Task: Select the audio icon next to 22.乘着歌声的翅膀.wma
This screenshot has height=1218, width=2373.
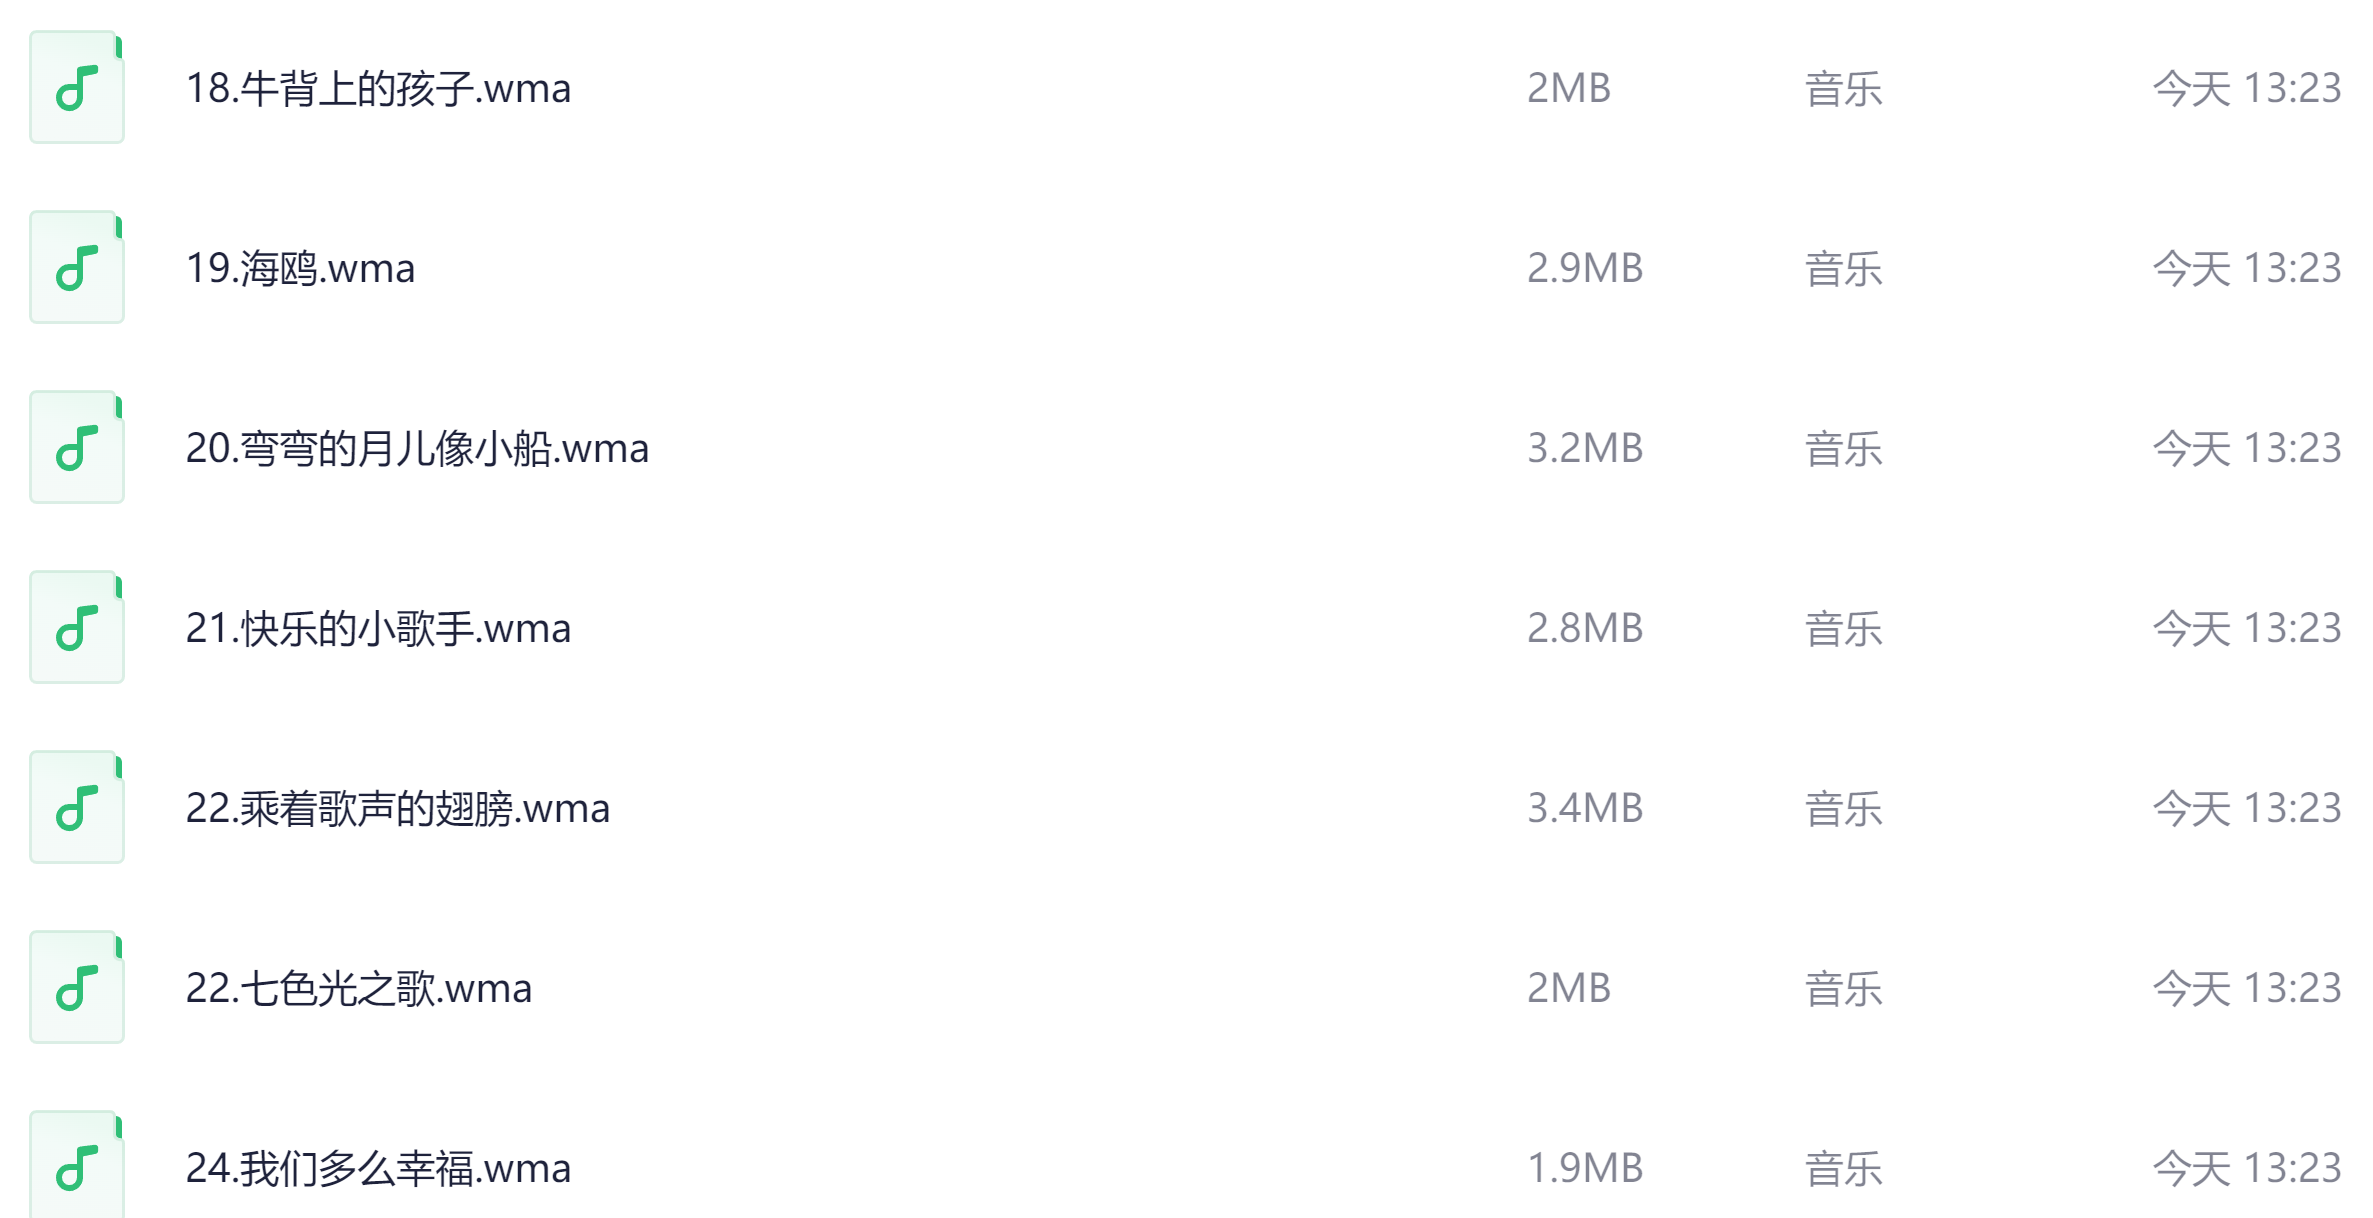Action: pos(77,808)
